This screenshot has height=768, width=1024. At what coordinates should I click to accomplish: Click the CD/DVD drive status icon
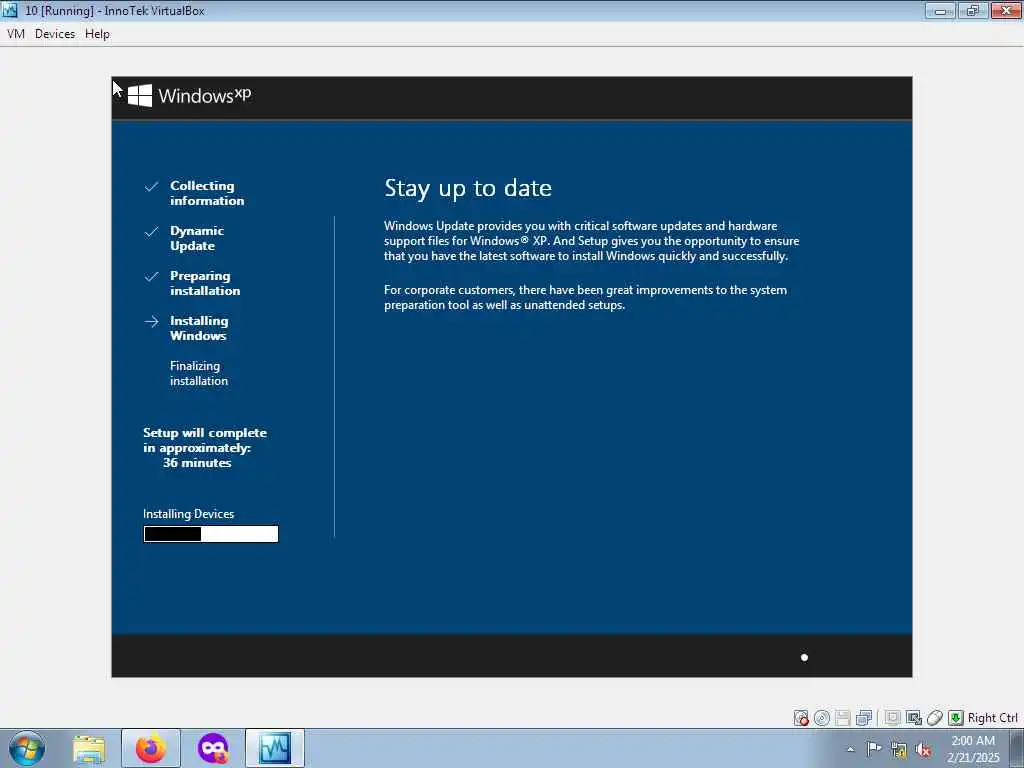pos(822,718)
